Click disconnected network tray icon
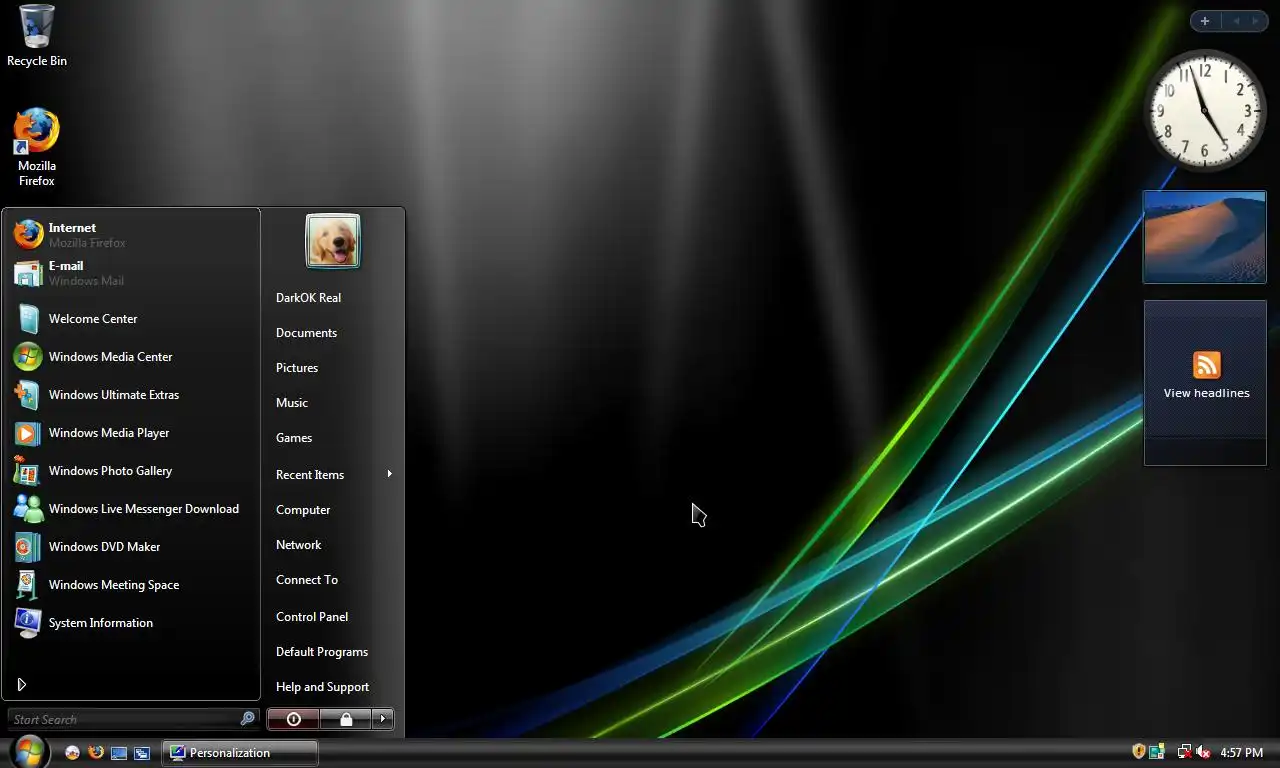This screenshot has height=768, width=1280. (1185, 752)
